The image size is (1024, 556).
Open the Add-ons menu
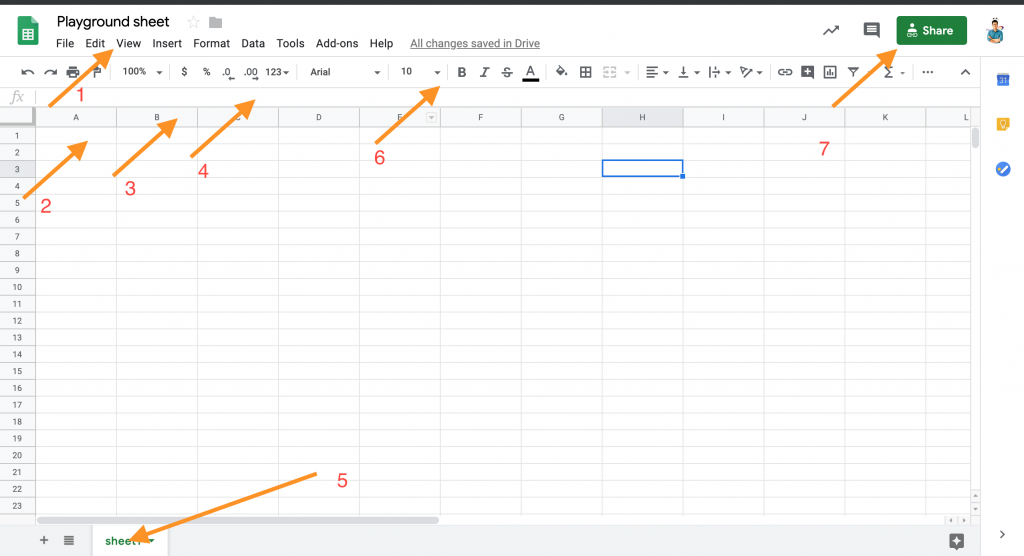tap(337, 43)
